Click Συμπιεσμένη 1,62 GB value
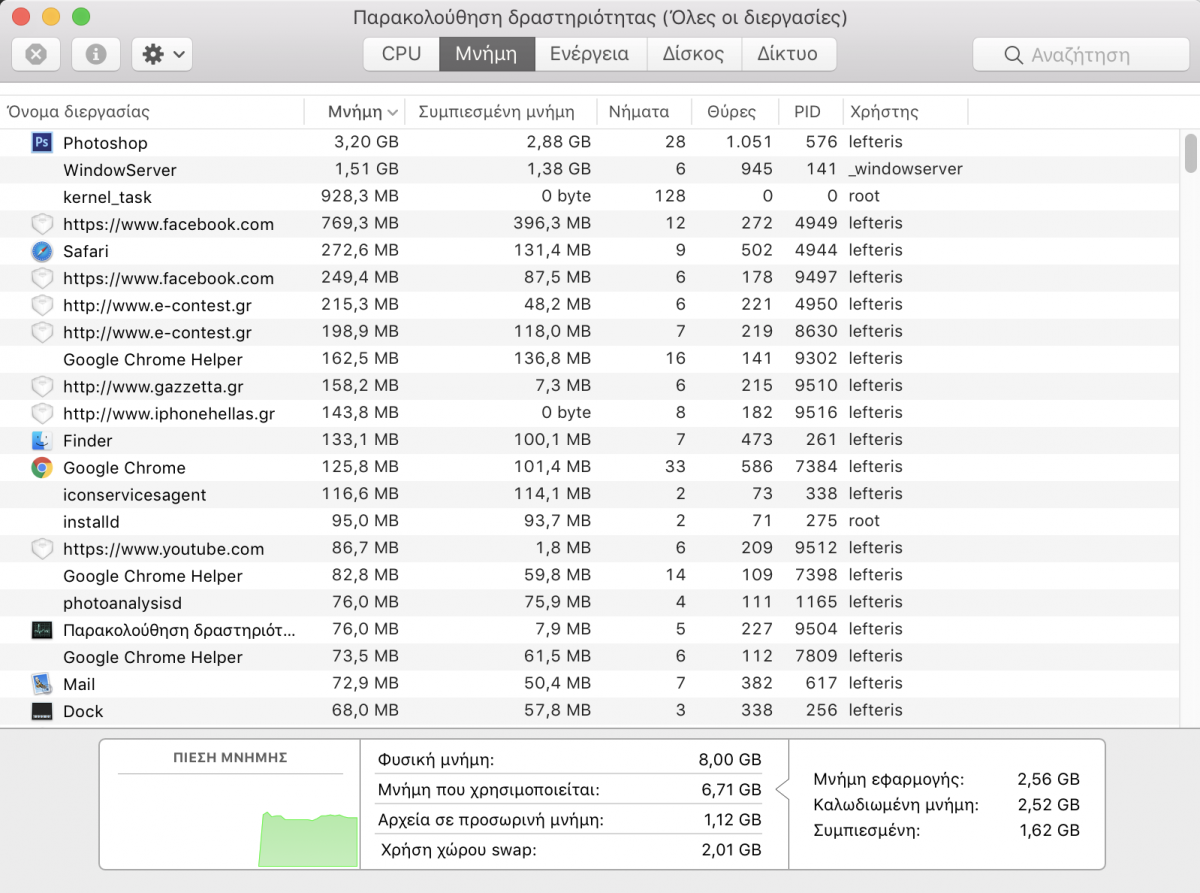 point(1049,829)
